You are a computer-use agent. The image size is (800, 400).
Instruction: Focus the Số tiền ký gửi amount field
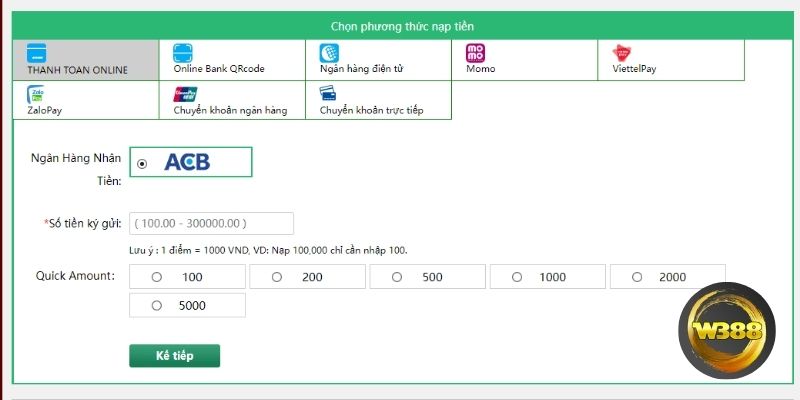click(x=211, y=223)
